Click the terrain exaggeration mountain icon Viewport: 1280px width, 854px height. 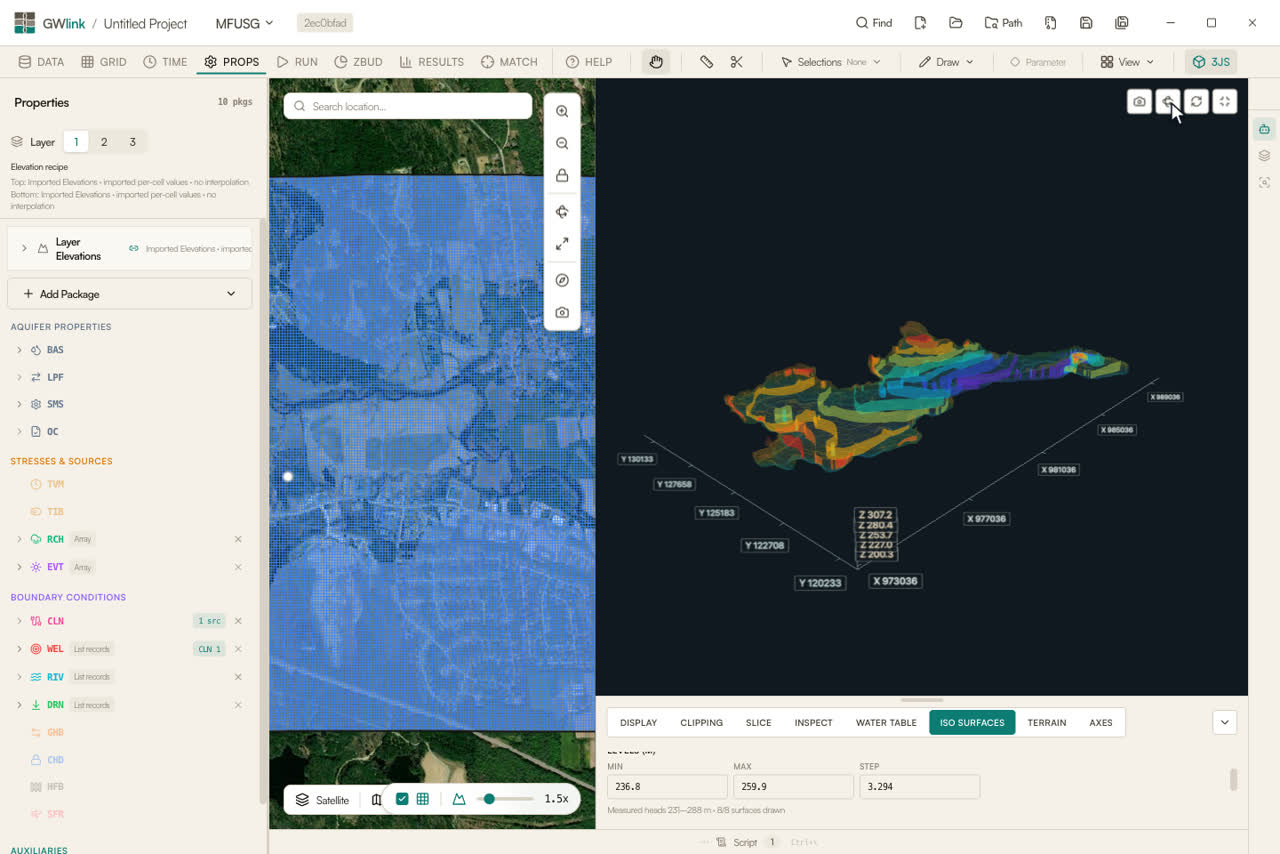459,799
